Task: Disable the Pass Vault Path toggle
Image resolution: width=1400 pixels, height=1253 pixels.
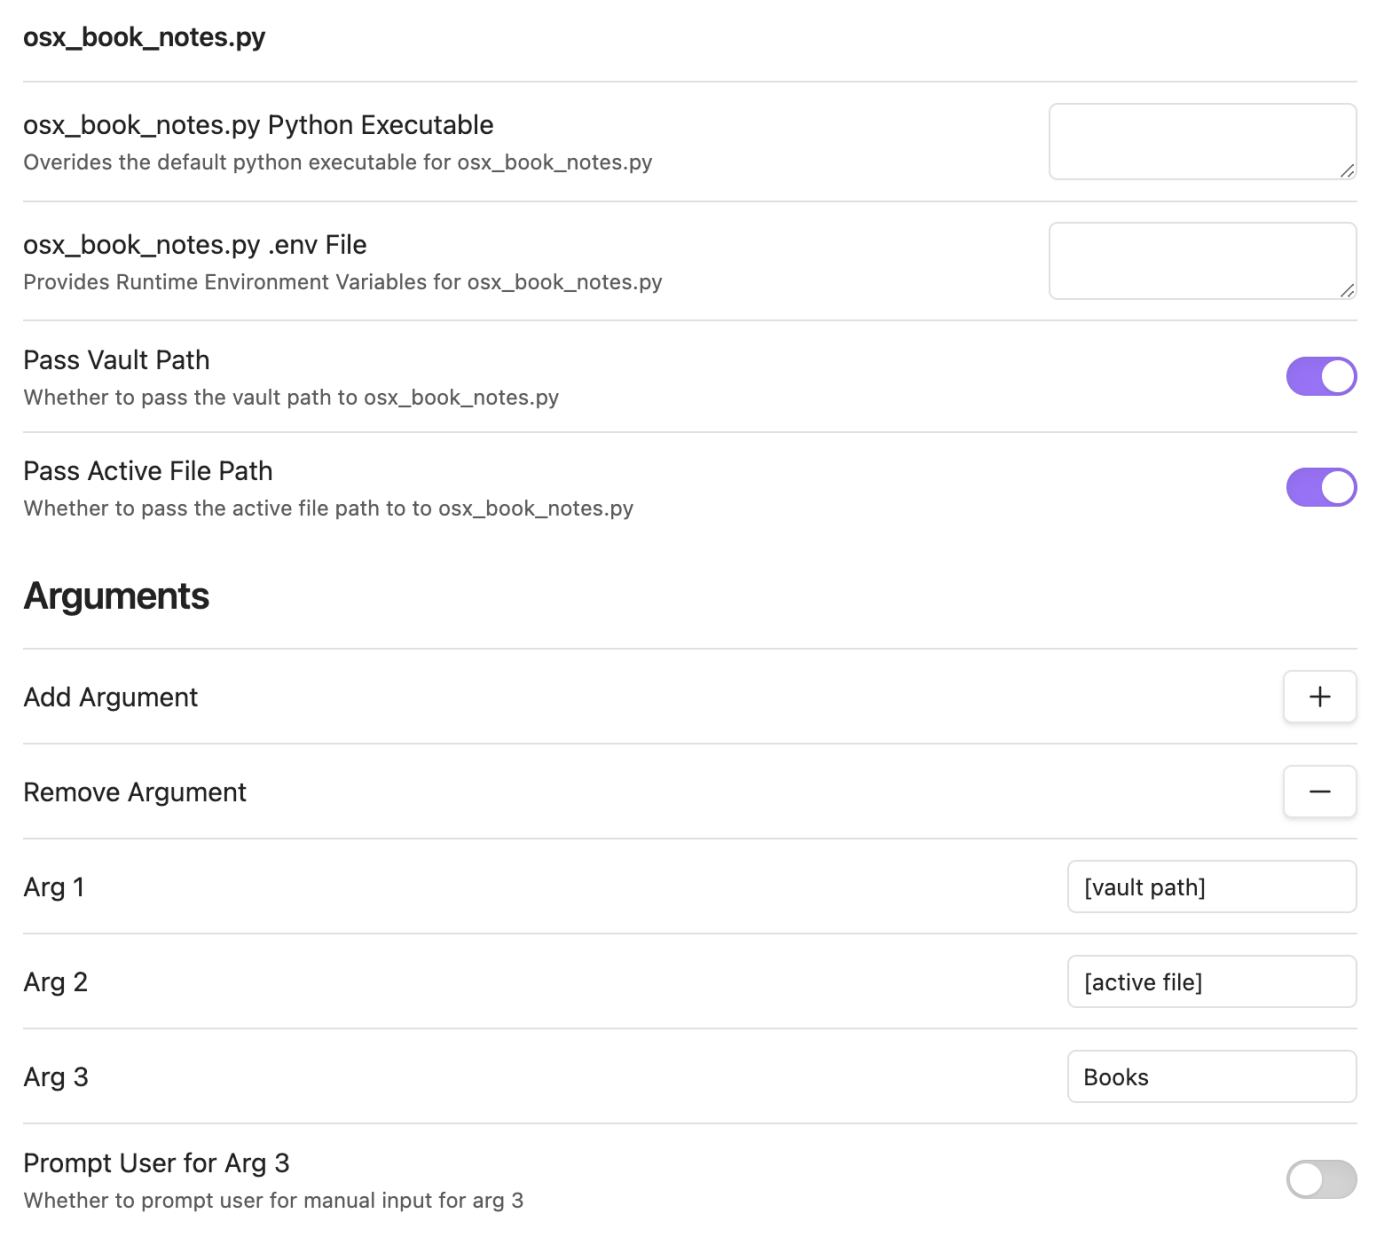Action: pos(1321,376)
